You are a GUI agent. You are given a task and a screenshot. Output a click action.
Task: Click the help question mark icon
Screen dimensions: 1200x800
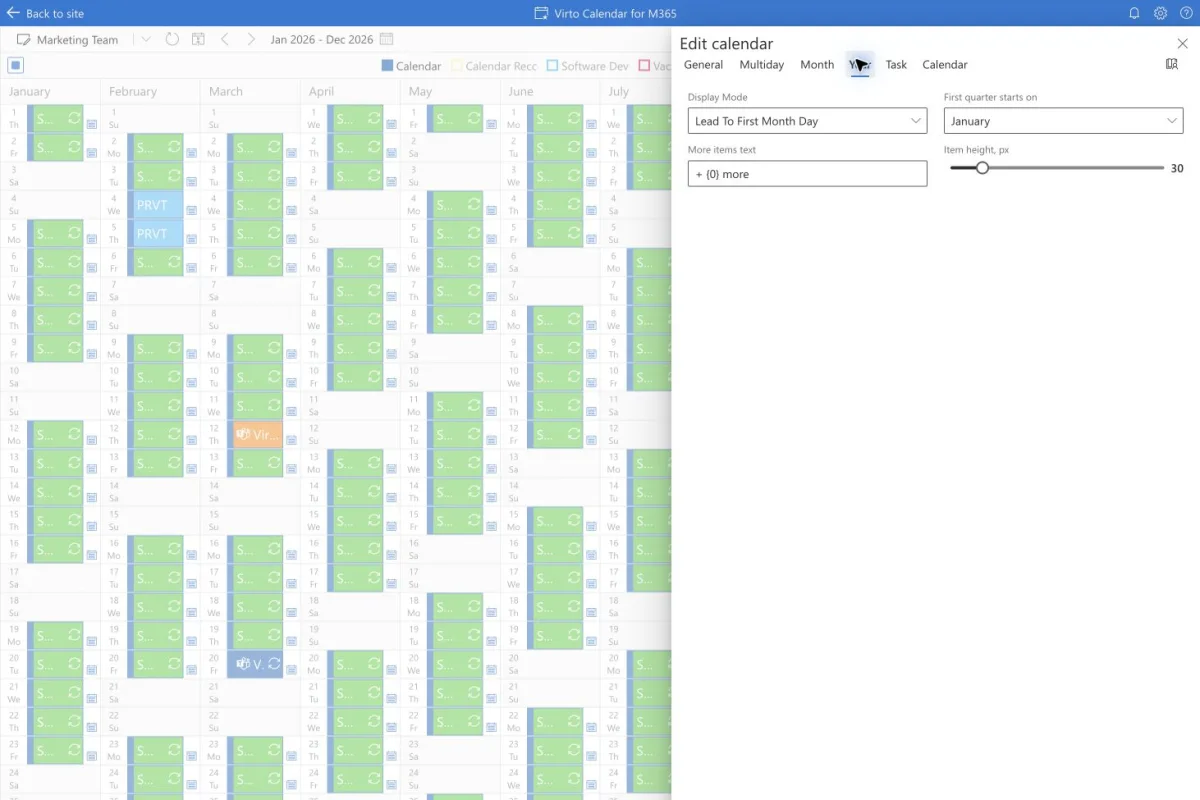coord(1186,13)
